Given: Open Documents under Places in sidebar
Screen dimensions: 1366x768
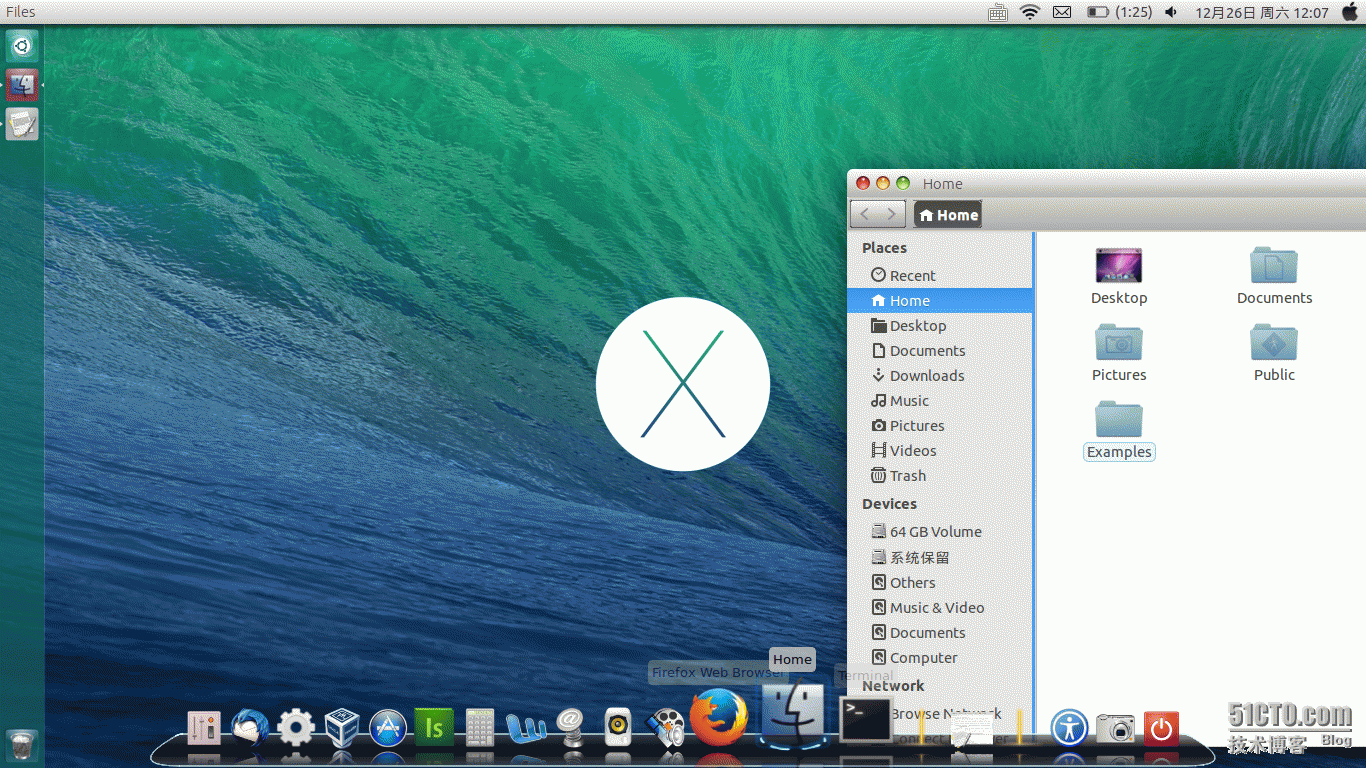Looking at the screenshot, I should (939, 350).
